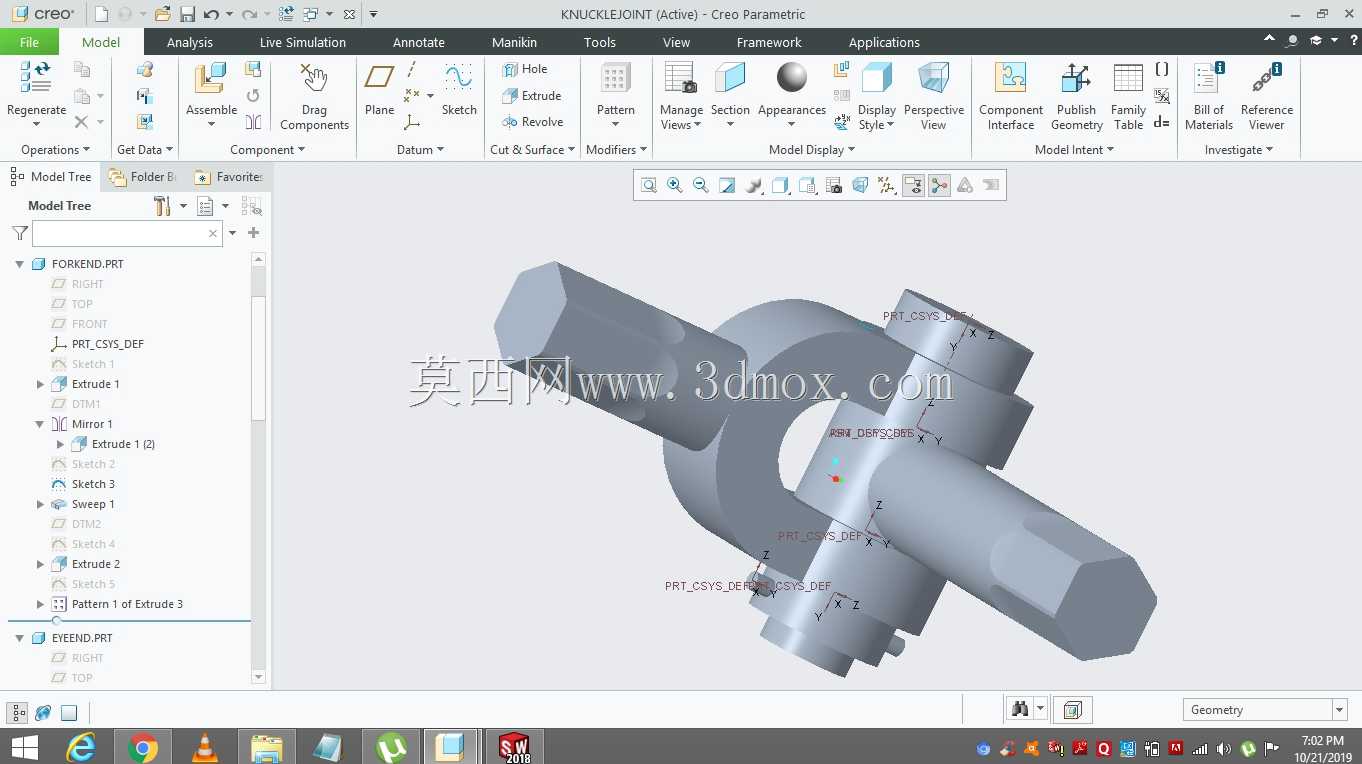Open VLC media player from taskbar
This screenshot has height=764, width=1362.
[205, 747]
